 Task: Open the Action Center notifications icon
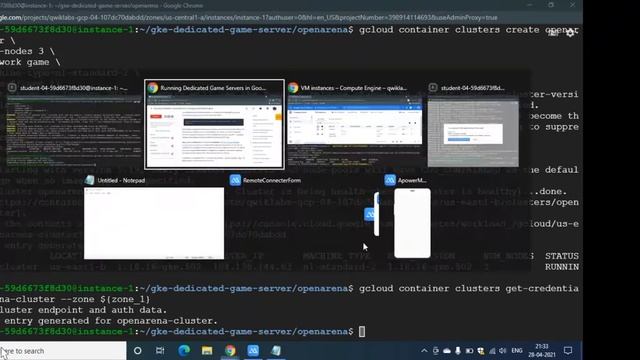pos(568,351)
